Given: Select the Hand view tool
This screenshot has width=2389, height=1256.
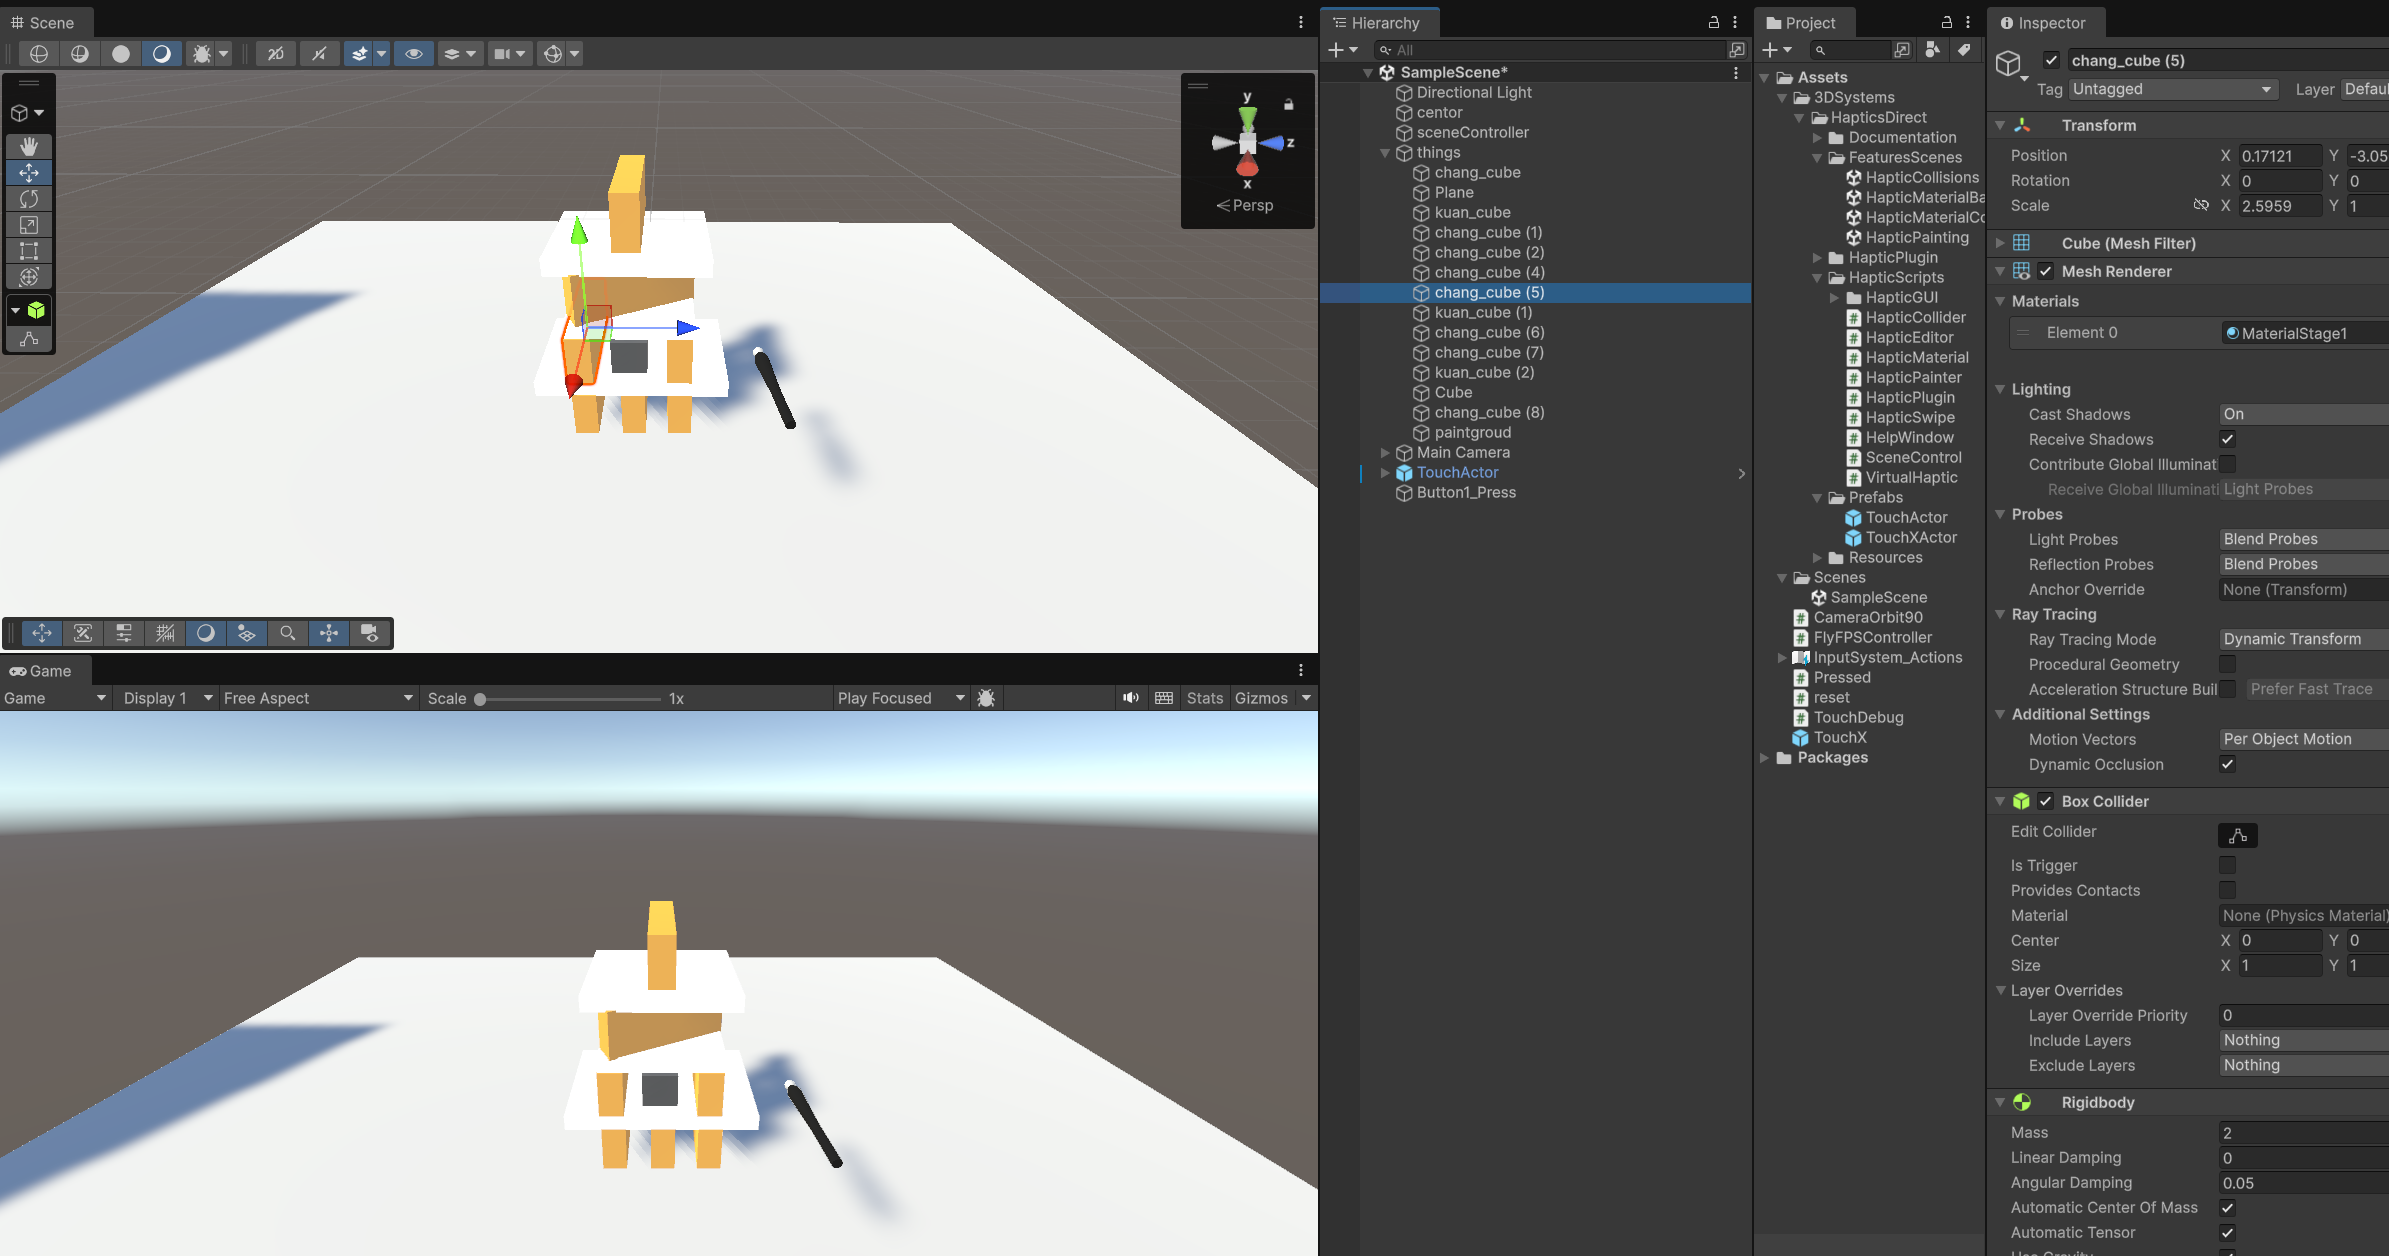Looking at the screenshot, I should click(29, 146).
